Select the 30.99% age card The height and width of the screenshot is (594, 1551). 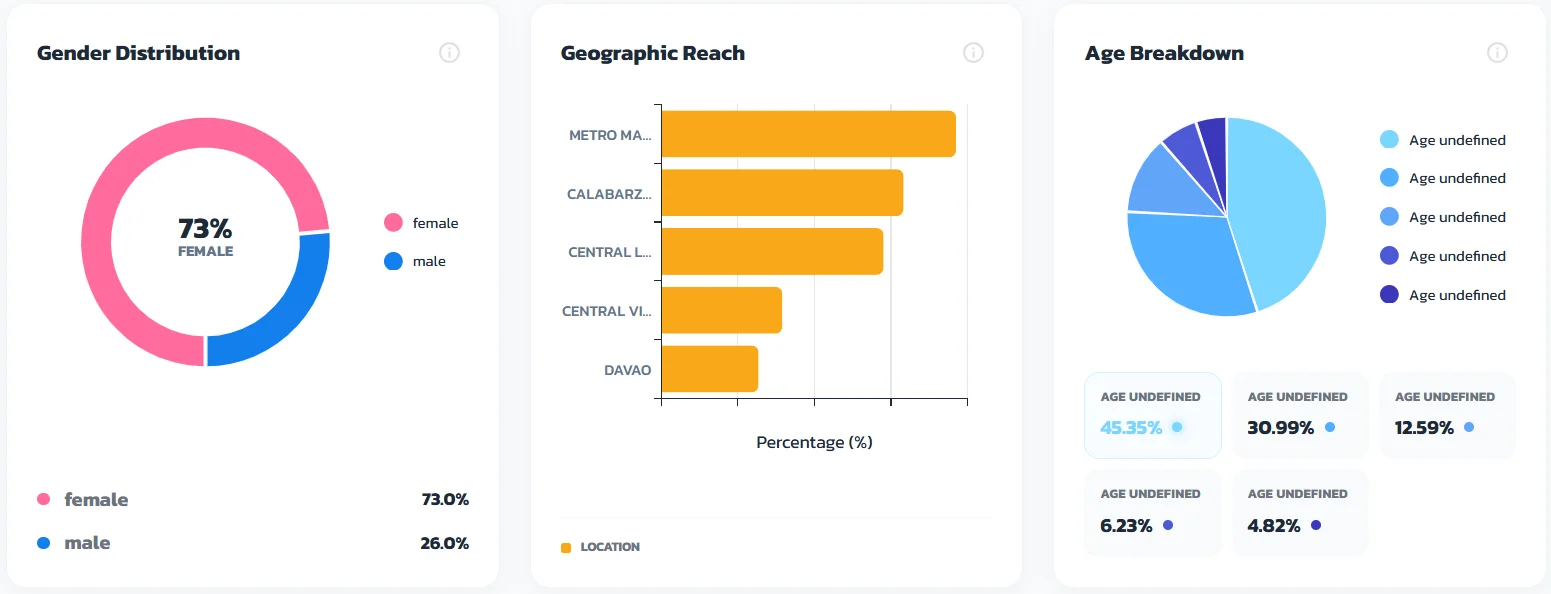point(1299,415)
